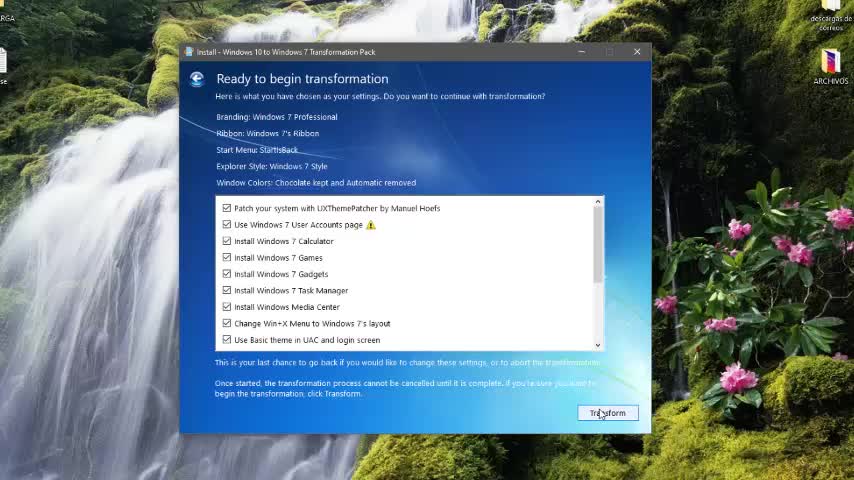Toggle Install Windows 7 Task Manager
854x480 pixels.
pyautogui.click(x=227, y=290)
